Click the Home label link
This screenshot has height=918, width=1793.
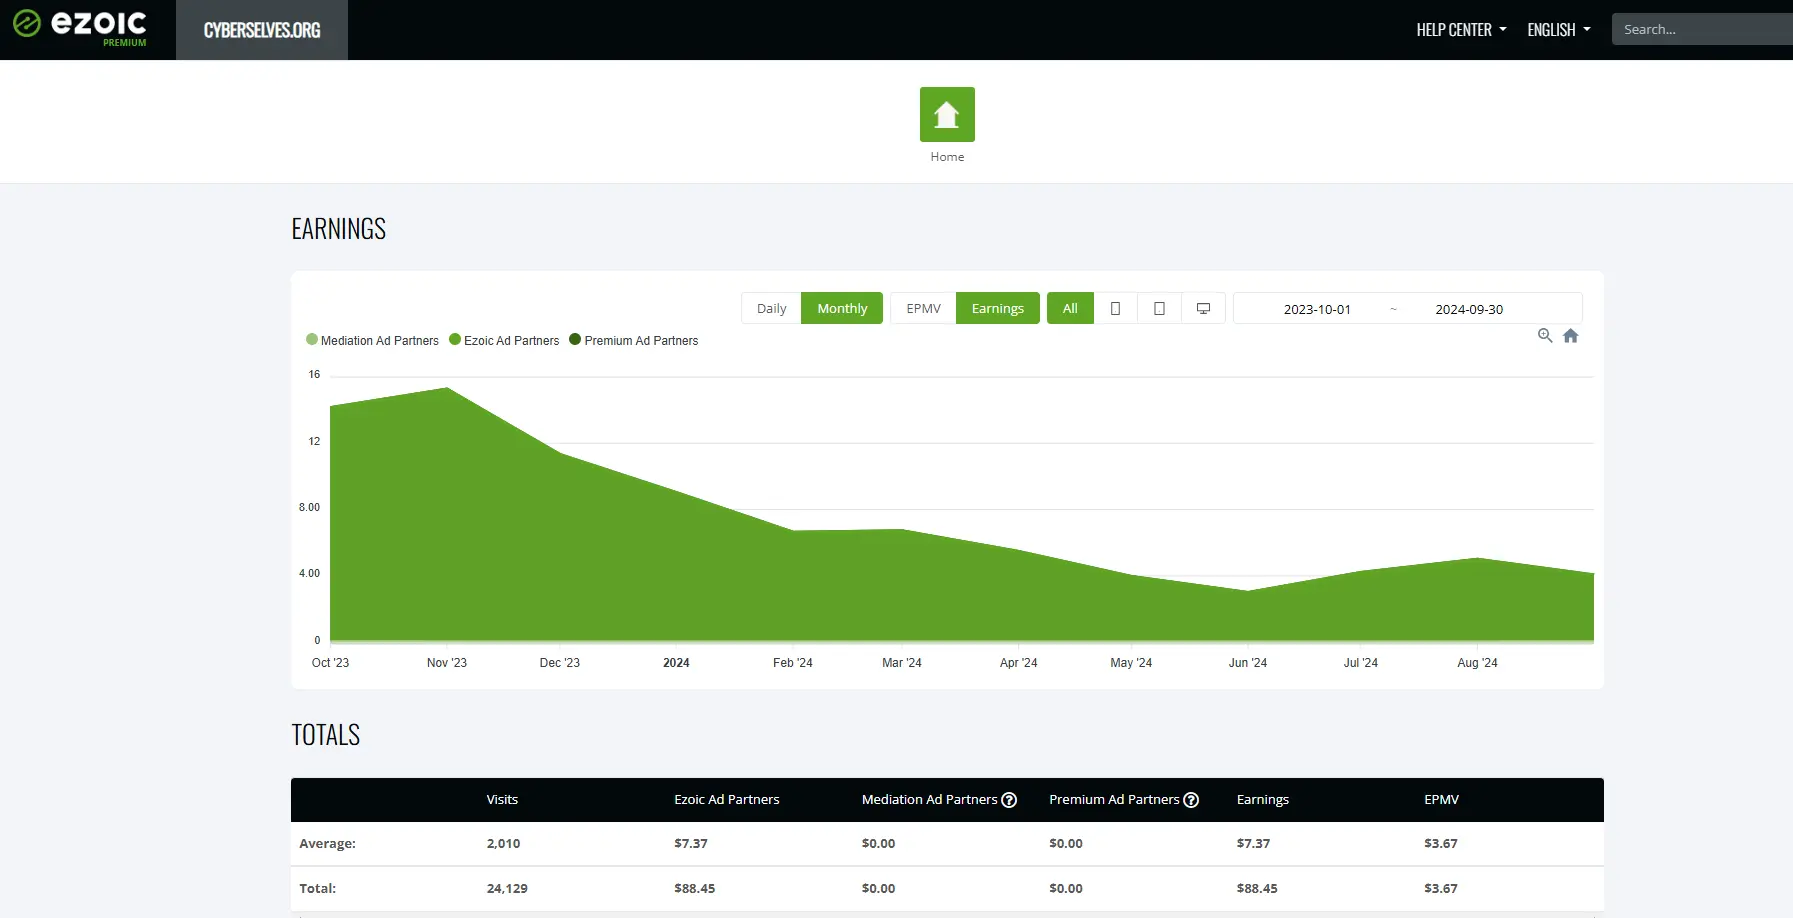[947, 157]
